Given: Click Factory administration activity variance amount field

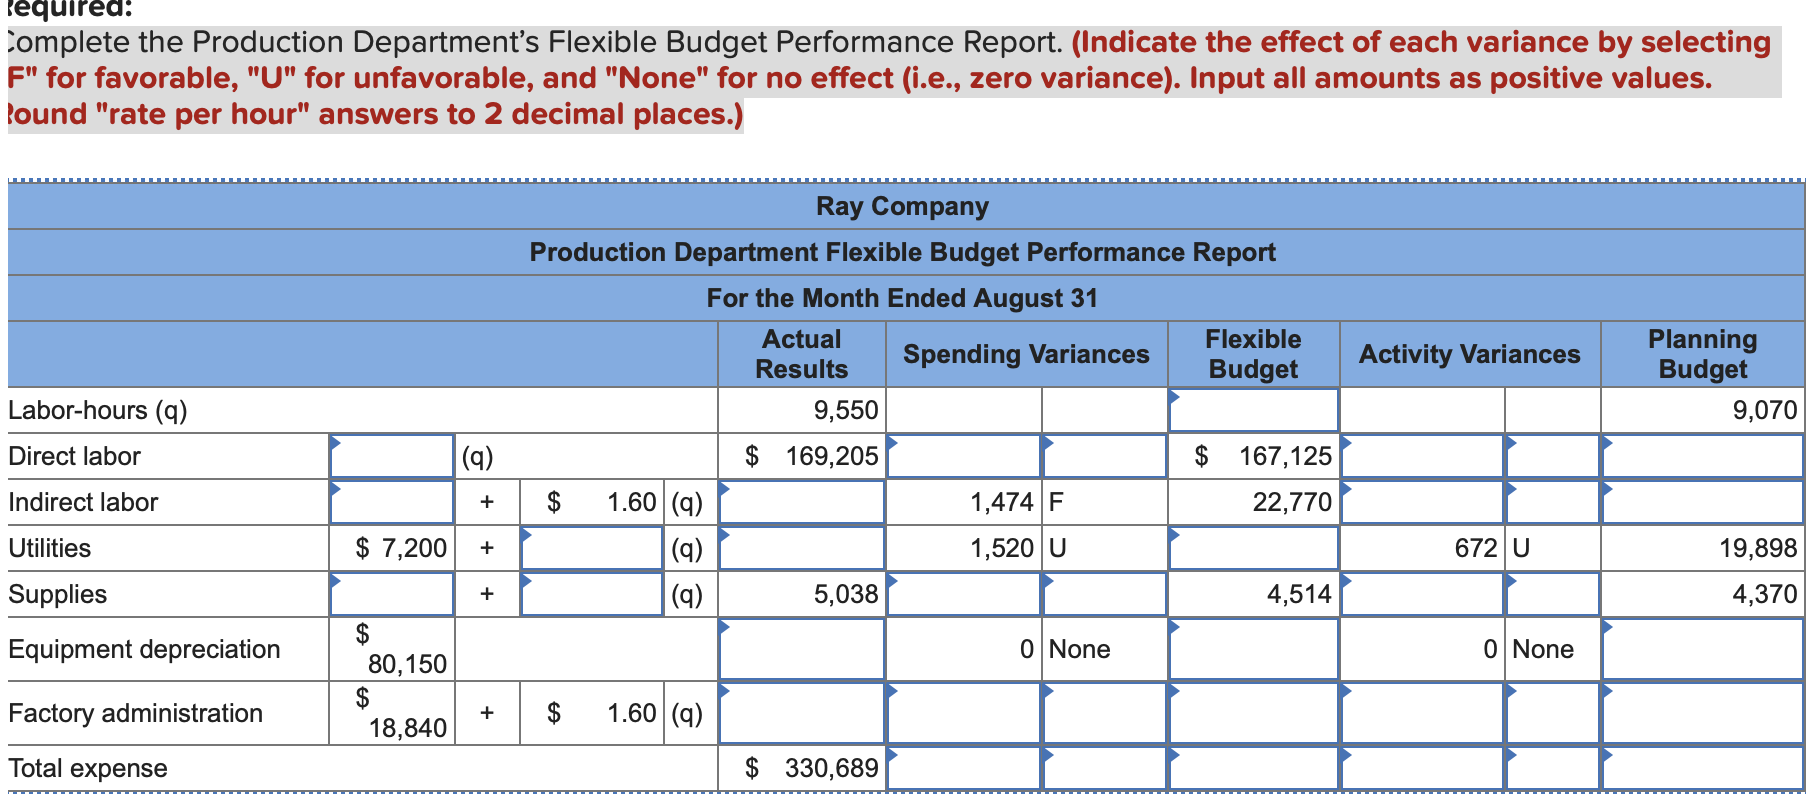Looking at the screenshot, I should [x=1423, y=713].
